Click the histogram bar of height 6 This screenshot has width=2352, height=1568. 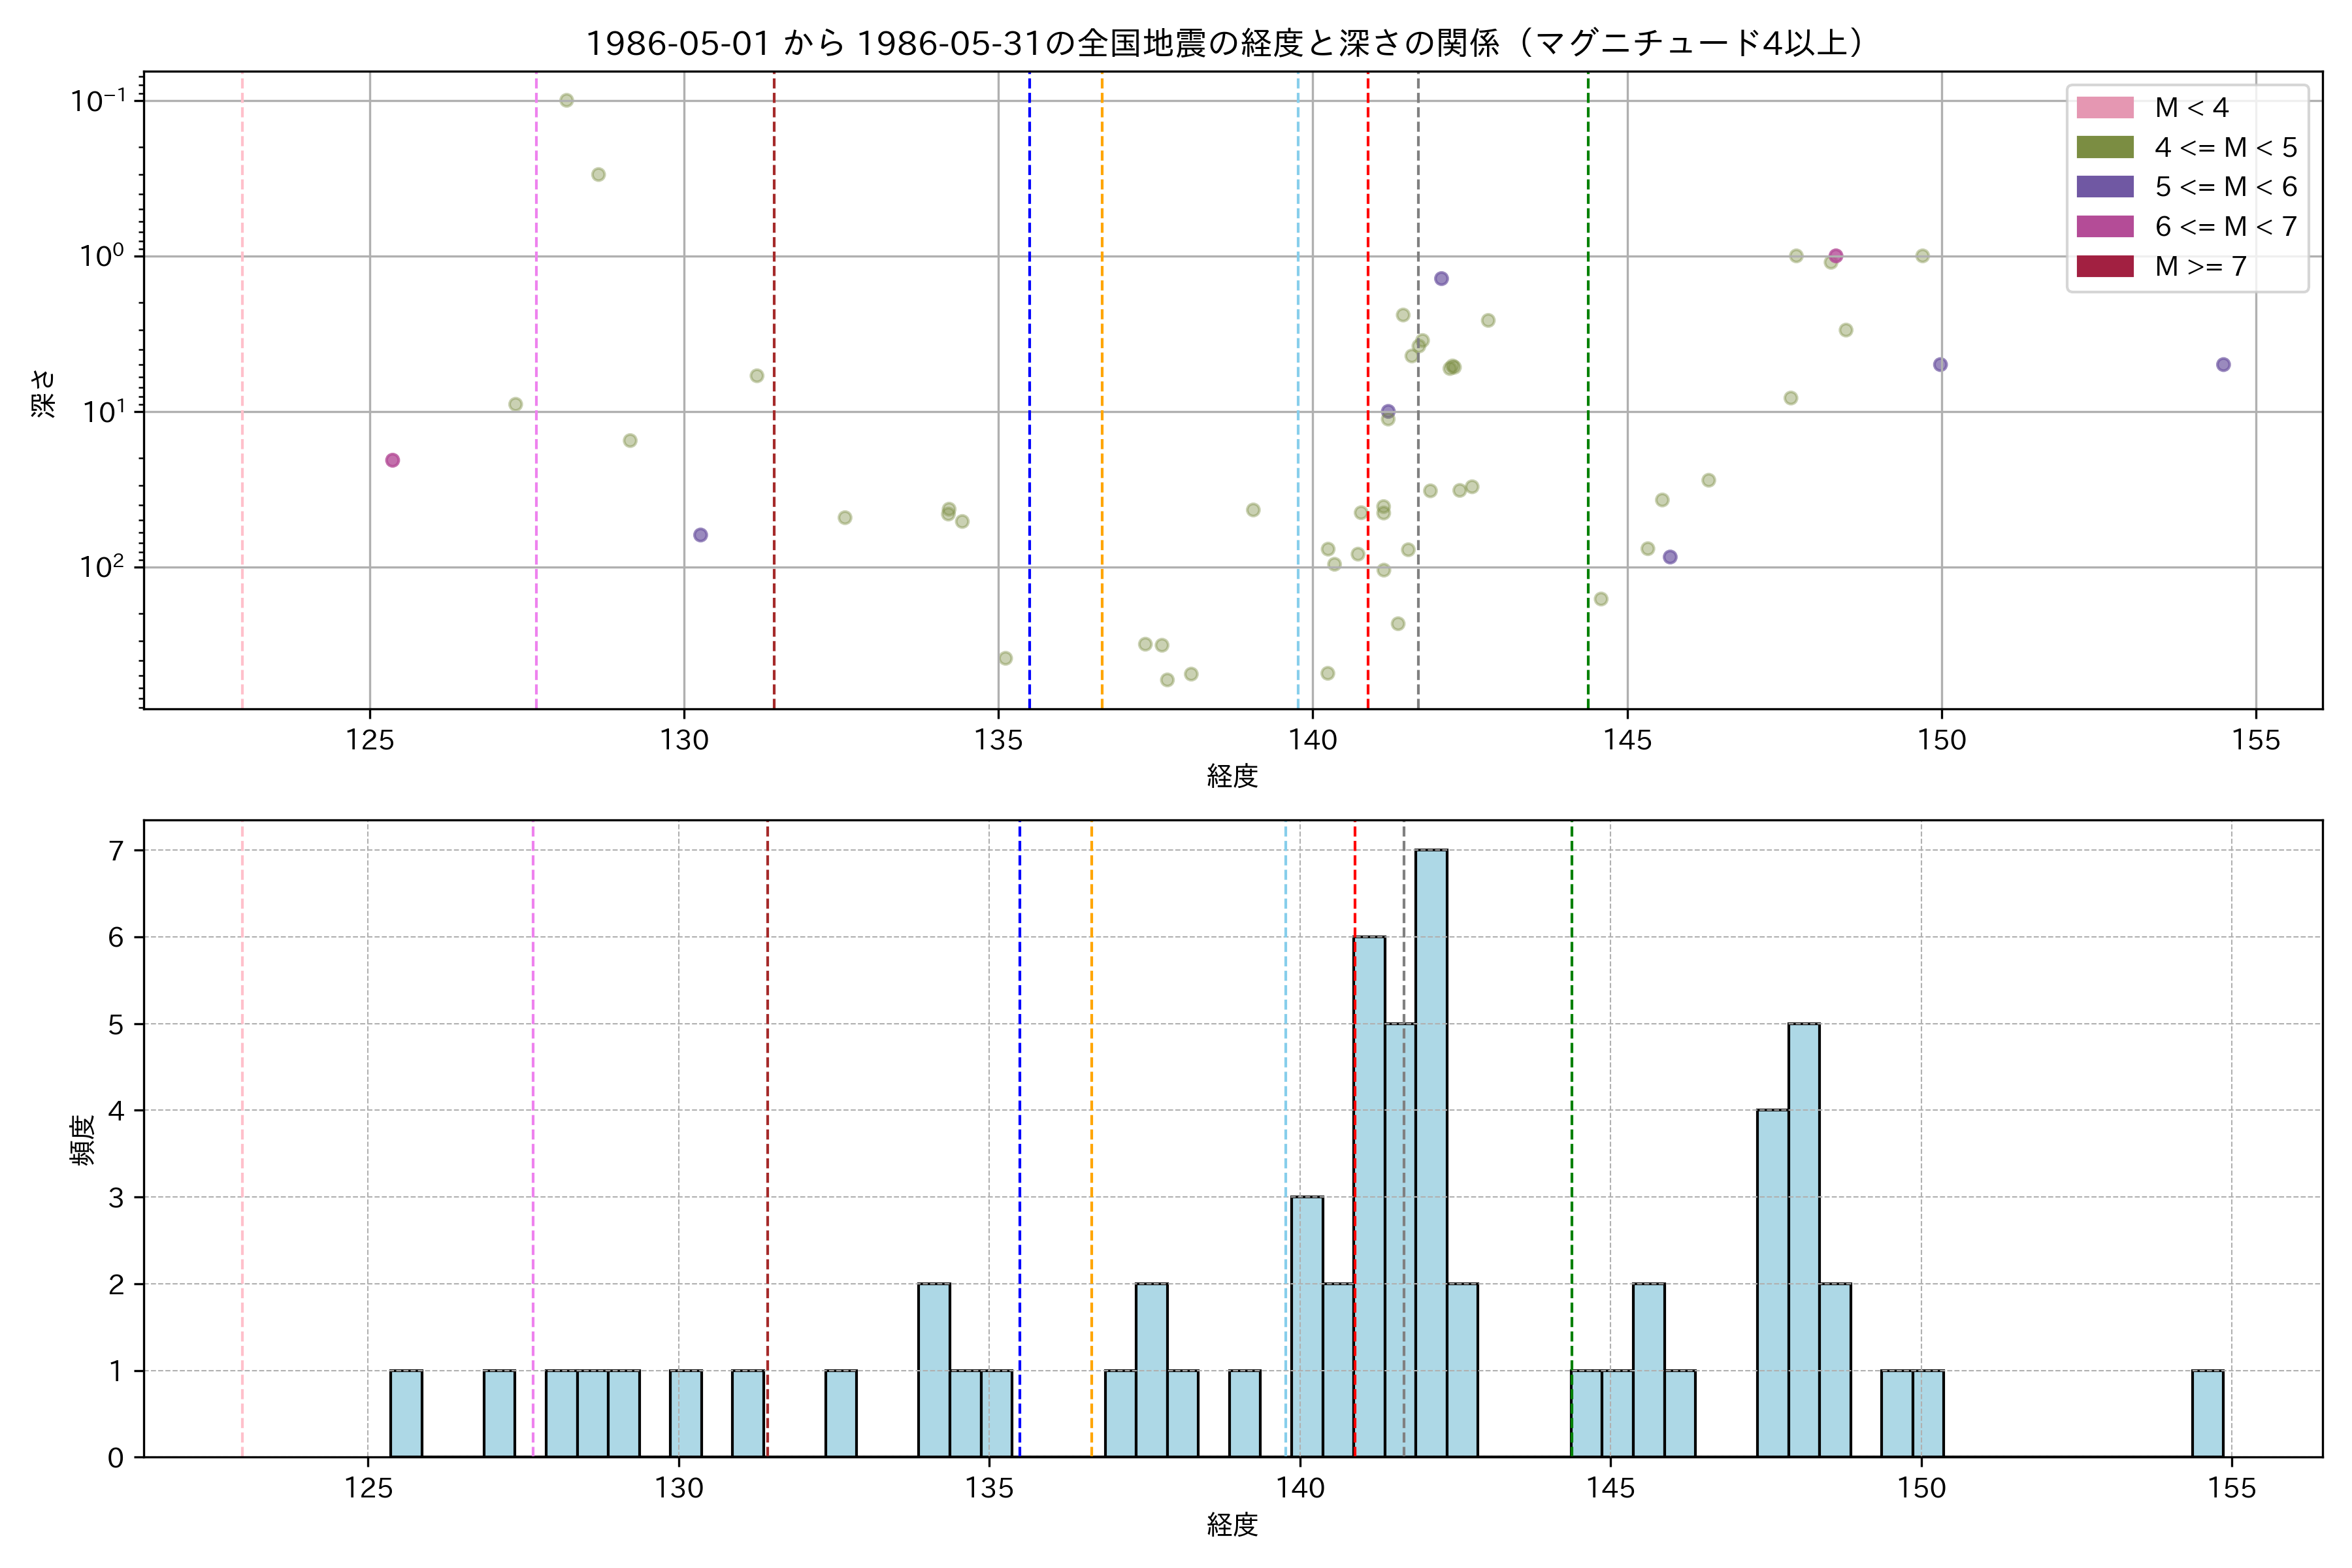pyautogui.click(x=1369, y=1196)
